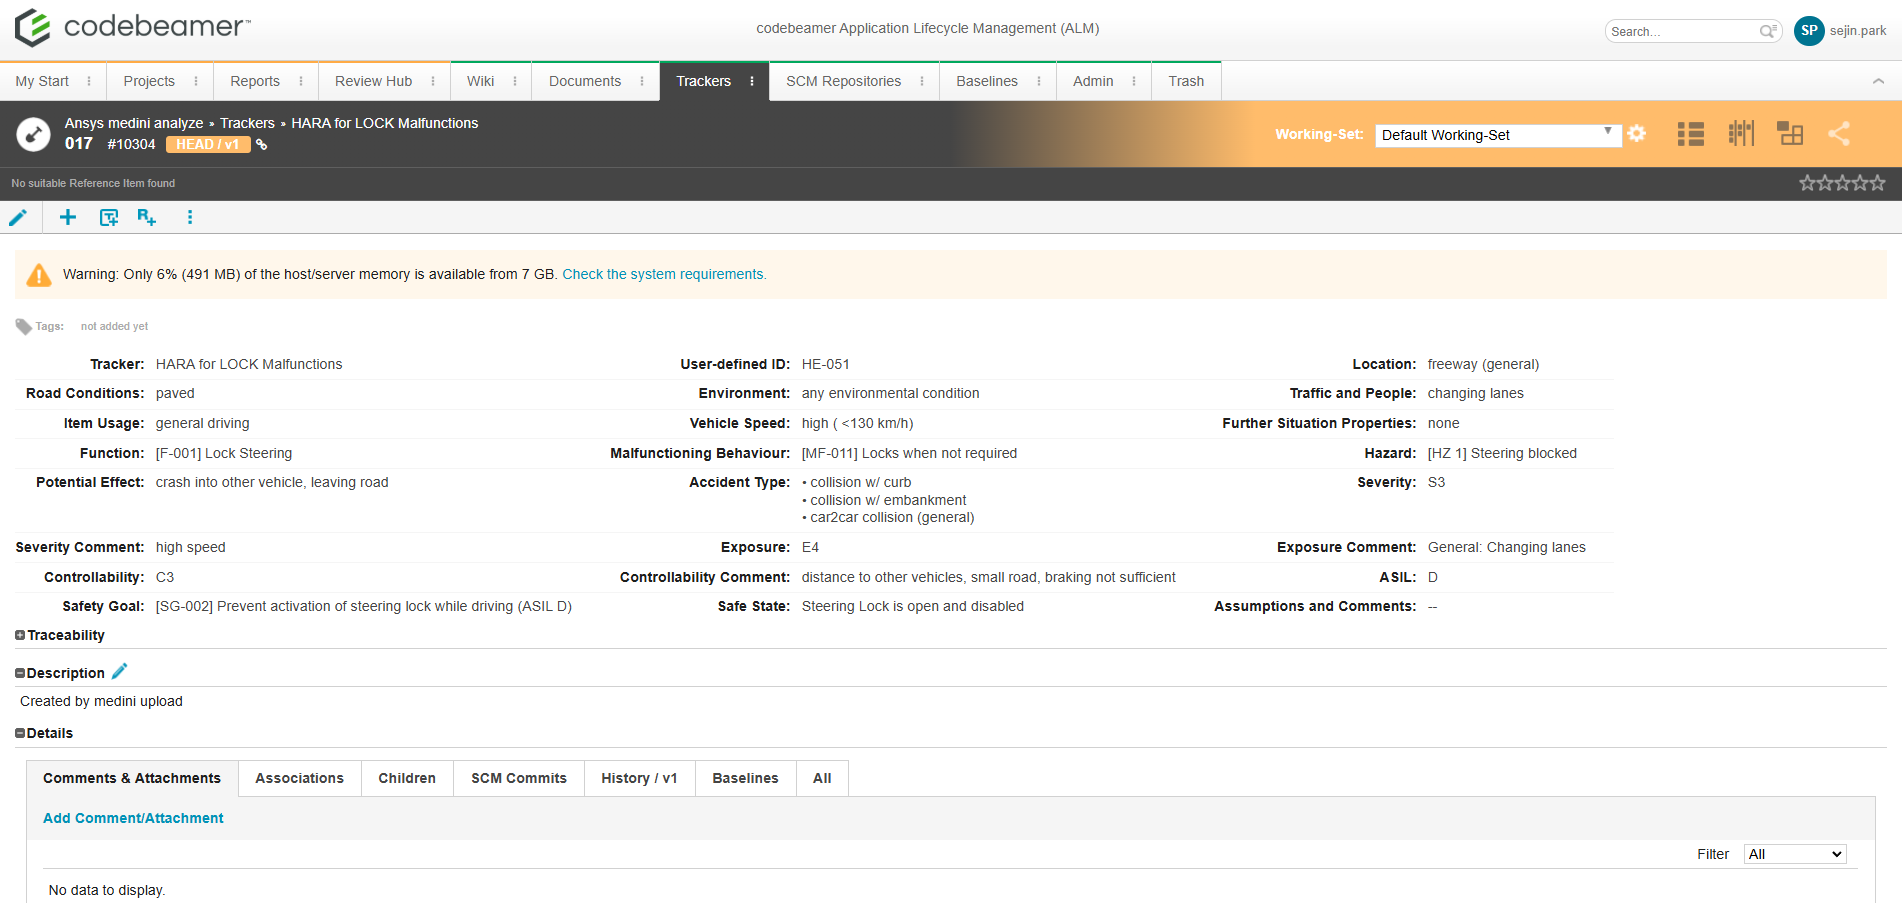Open the Review Hub menu
The width and height of the screenshot is (1902, 903).
click(371, 81)
